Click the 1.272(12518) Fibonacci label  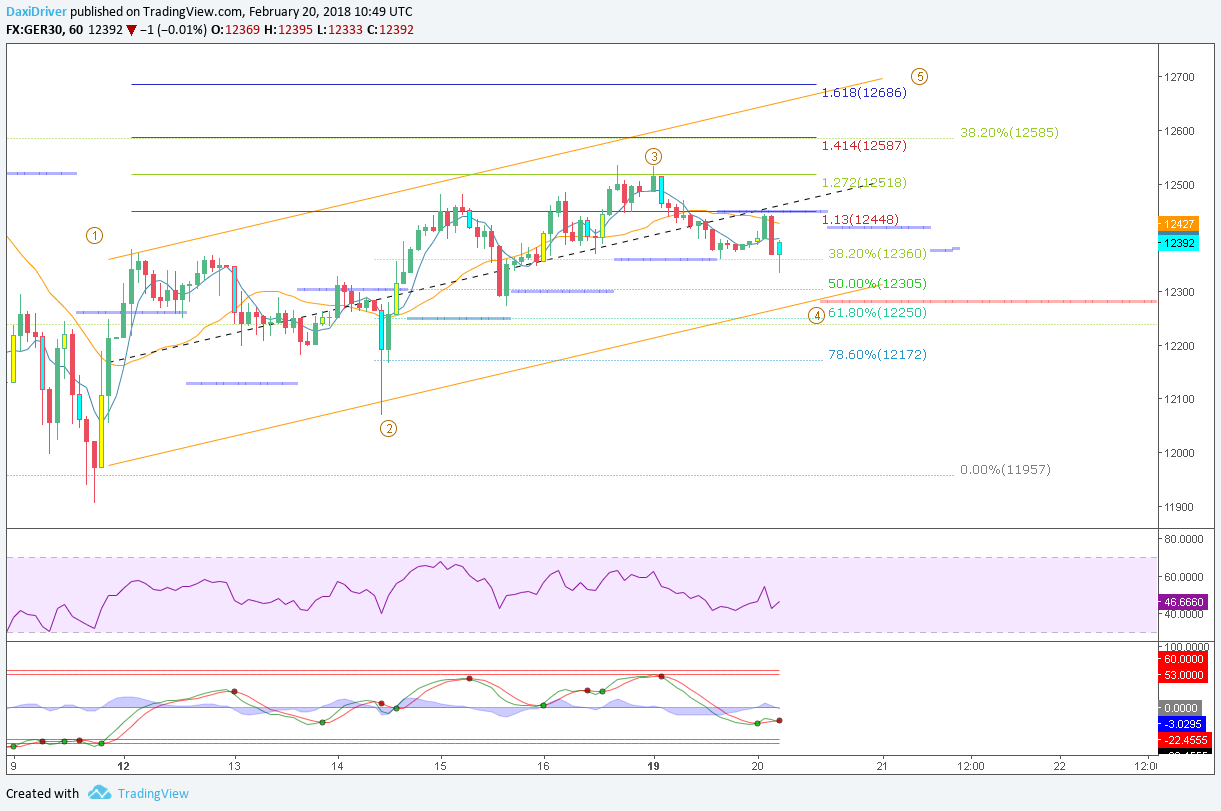tap(864, 183)
